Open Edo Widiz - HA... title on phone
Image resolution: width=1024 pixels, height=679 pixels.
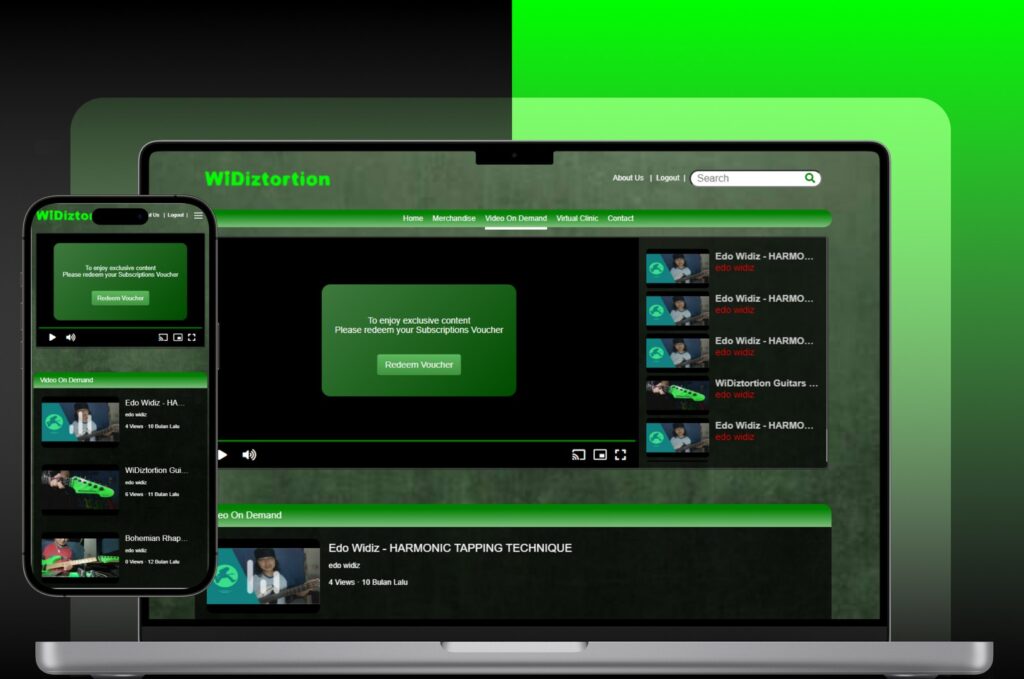(154, 403)
